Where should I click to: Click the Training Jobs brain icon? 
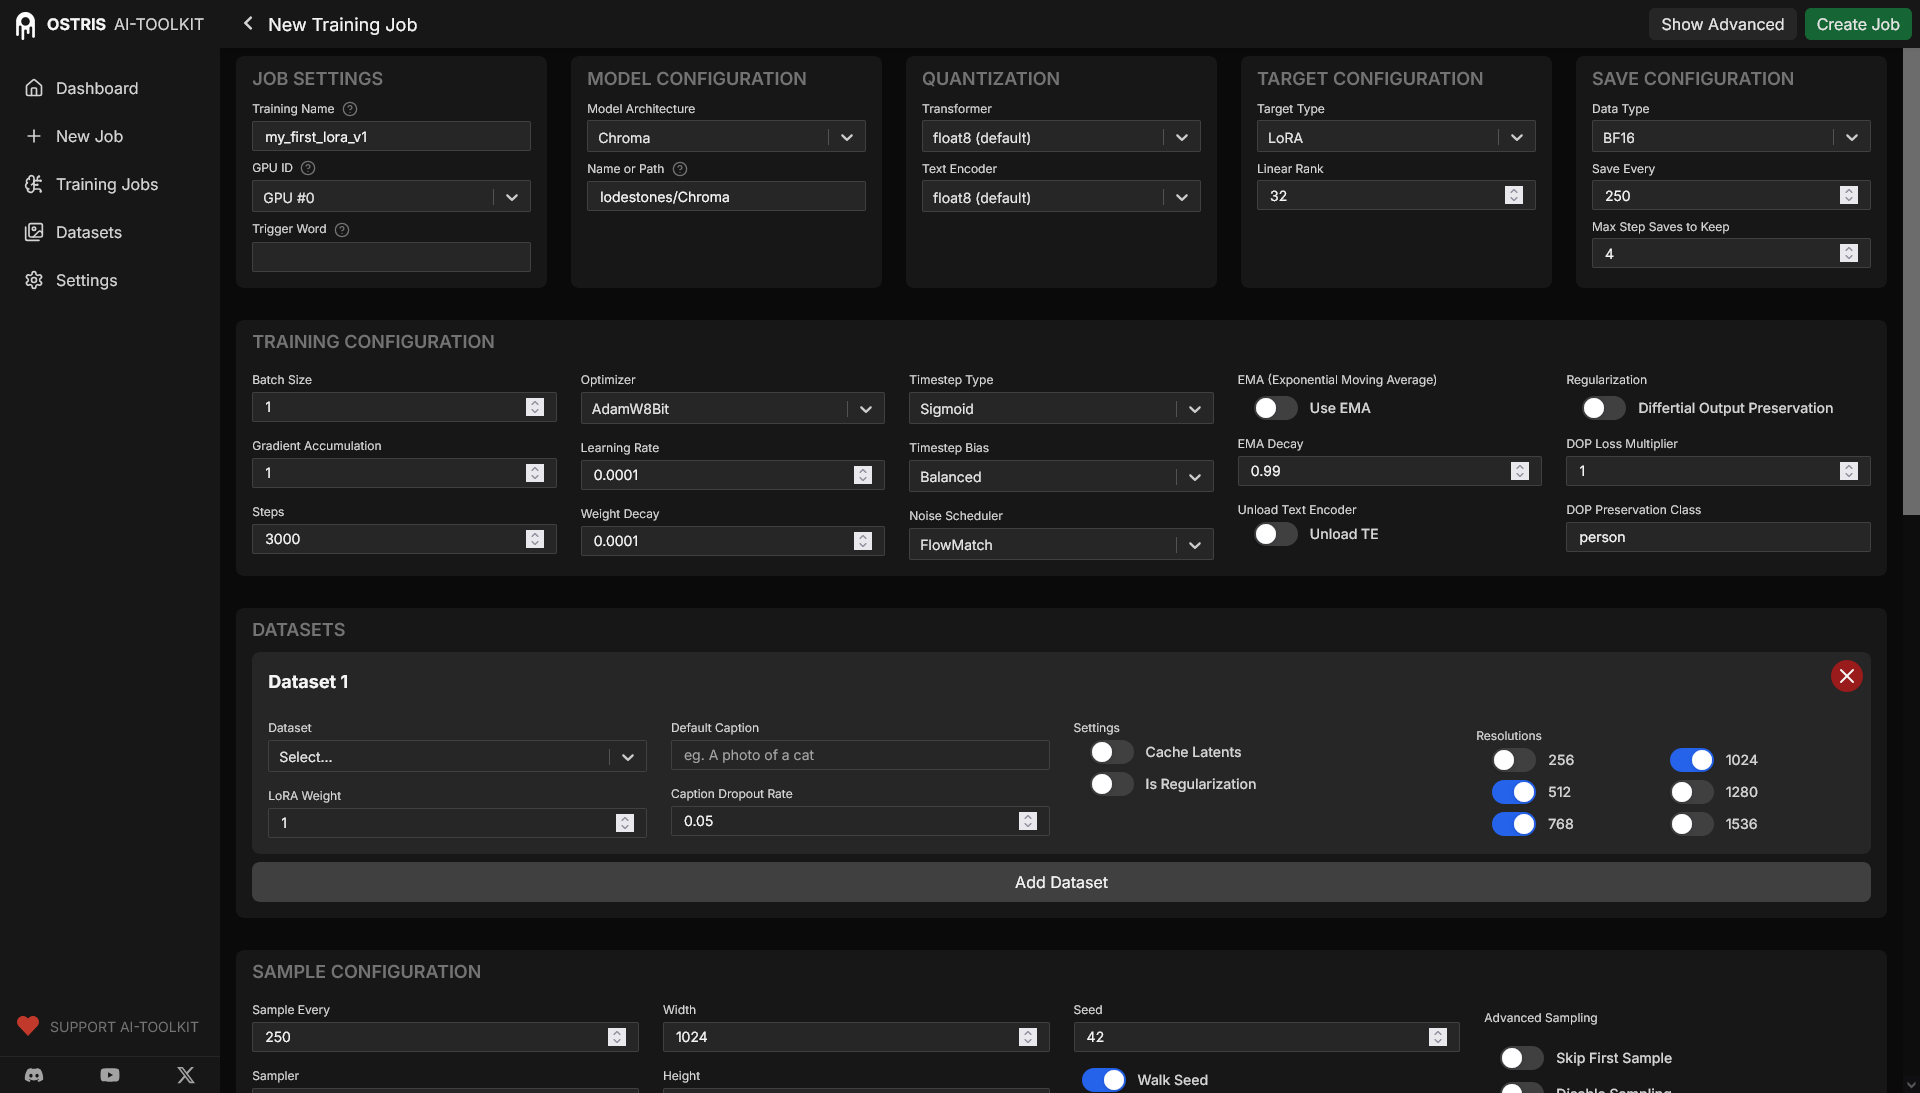coord(34,184)
